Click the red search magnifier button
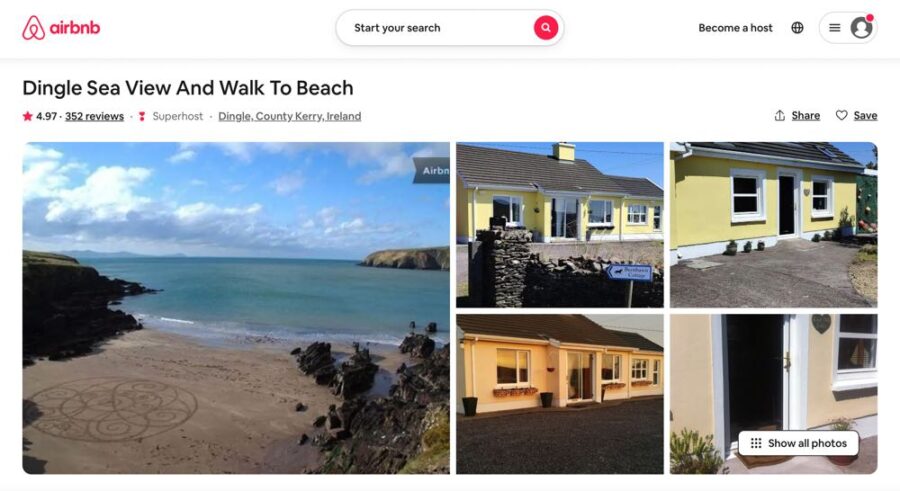The image size is (900, 491). [x=546, y=28]
